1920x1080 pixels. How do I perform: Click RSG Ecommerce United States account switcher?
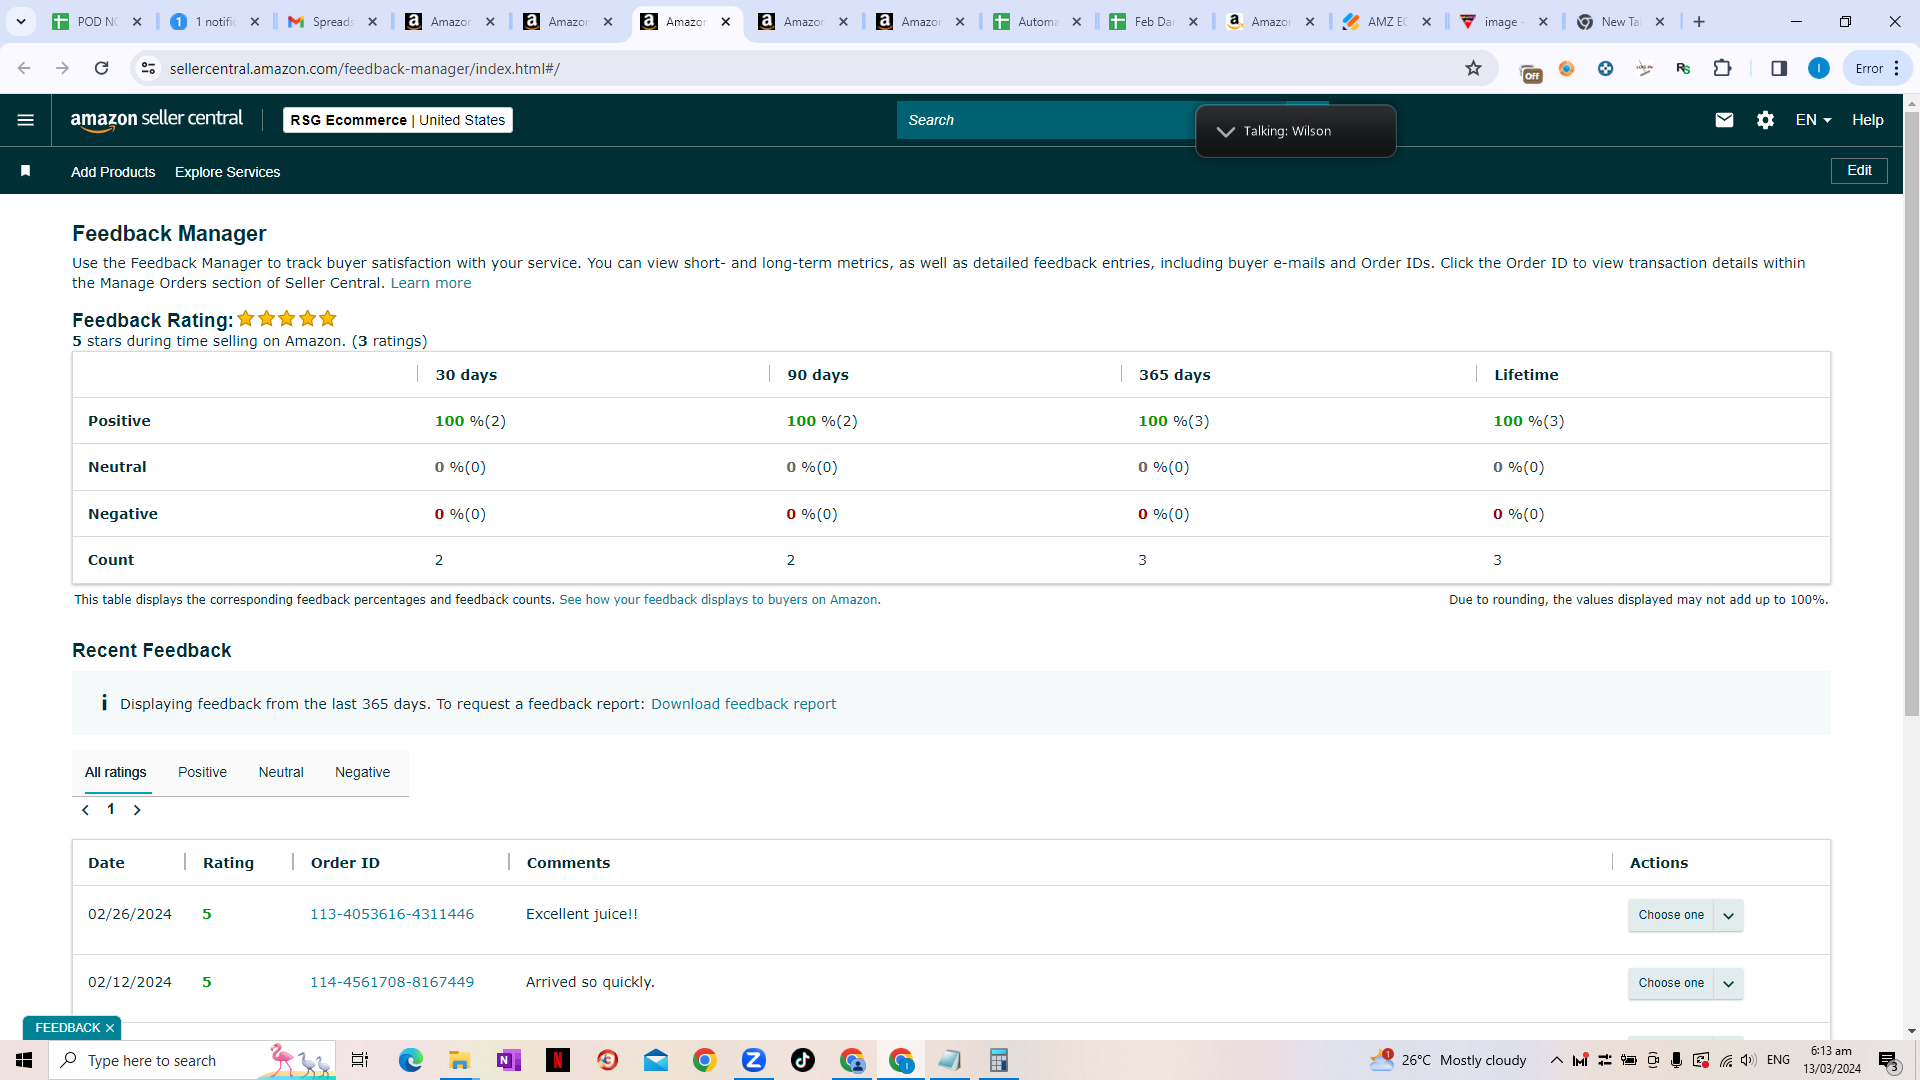398,120
